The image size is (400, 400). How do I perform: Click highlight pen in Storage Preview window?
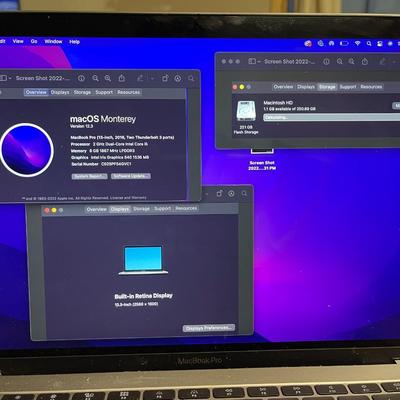pos(383,62)
